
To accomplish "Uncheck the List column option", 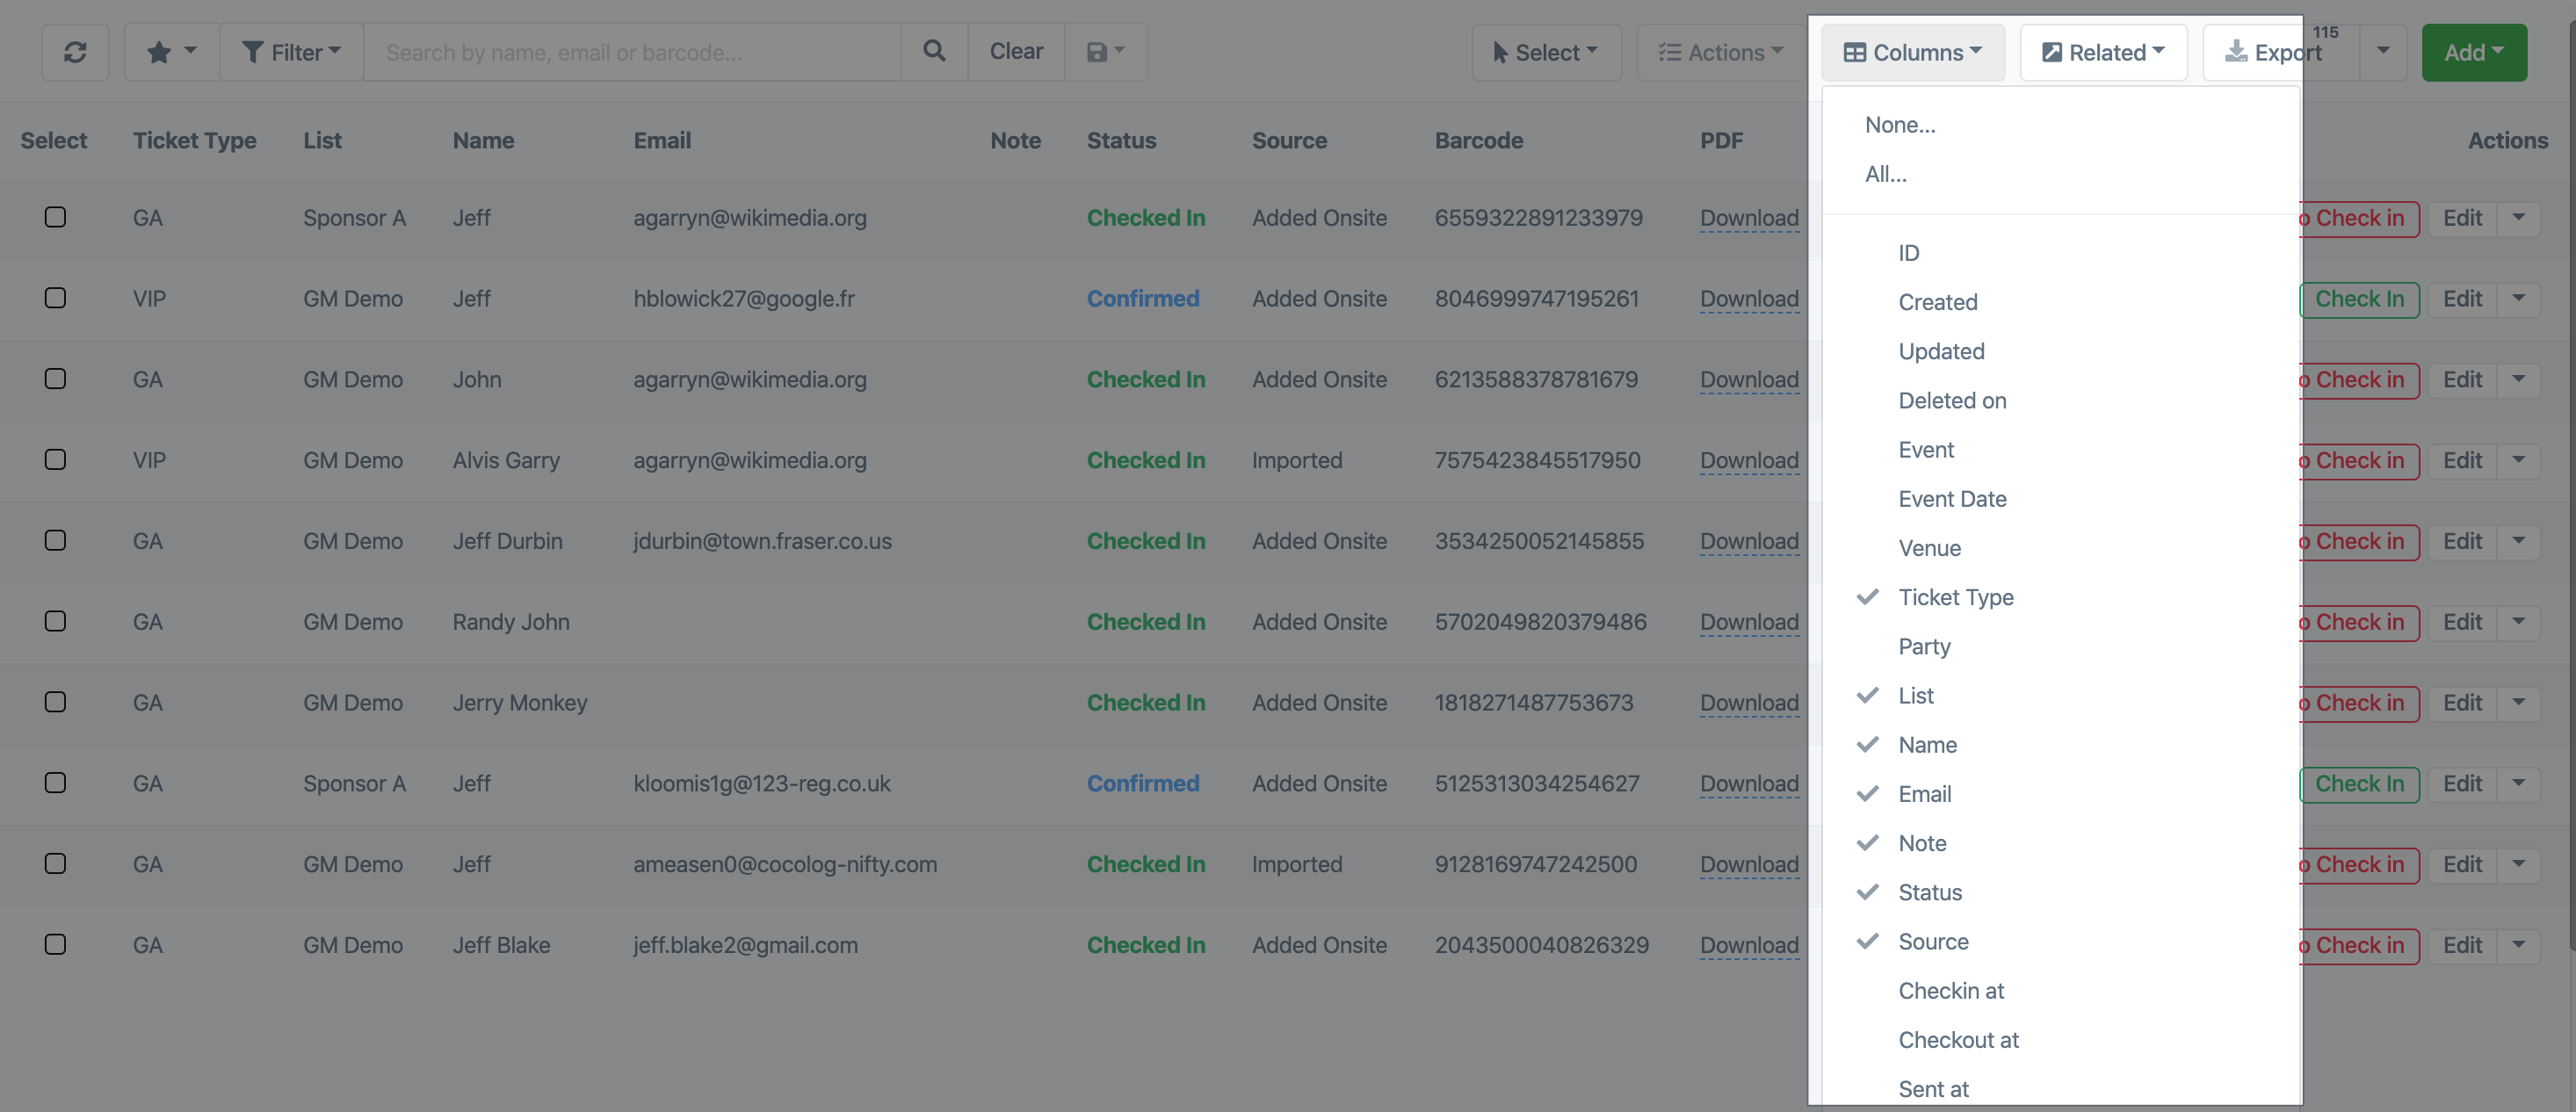I will [x=2062, y=696].
